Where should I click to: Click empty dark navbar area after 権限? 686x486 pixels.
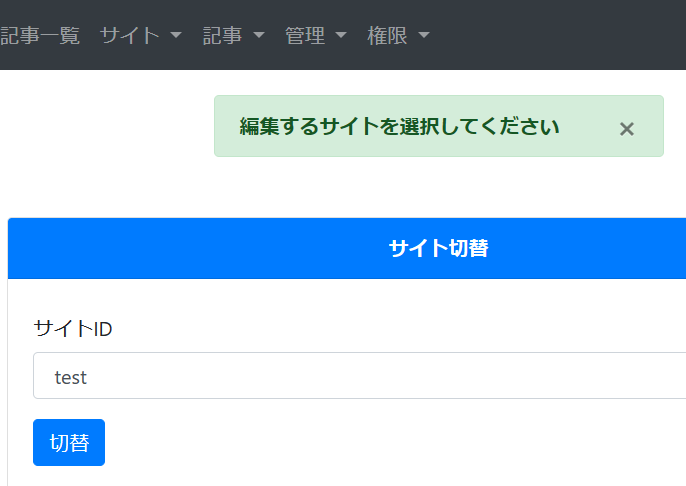coord(560,36)
